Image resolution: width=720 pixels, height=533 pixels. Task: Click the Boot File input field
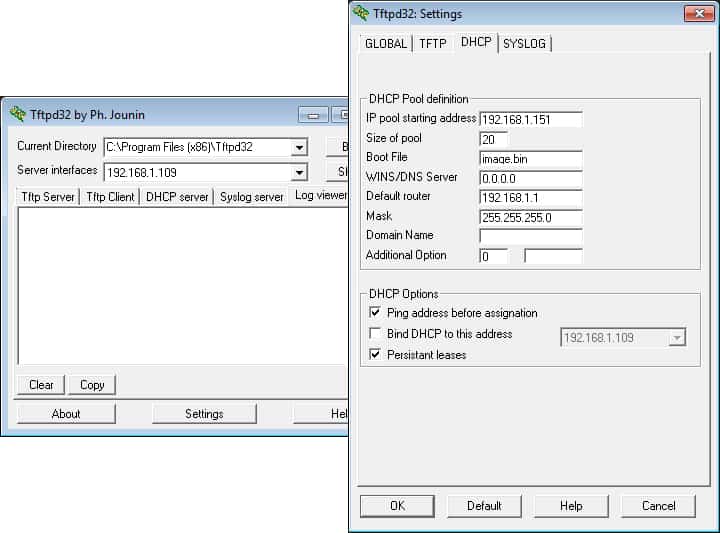click(530, 158)
